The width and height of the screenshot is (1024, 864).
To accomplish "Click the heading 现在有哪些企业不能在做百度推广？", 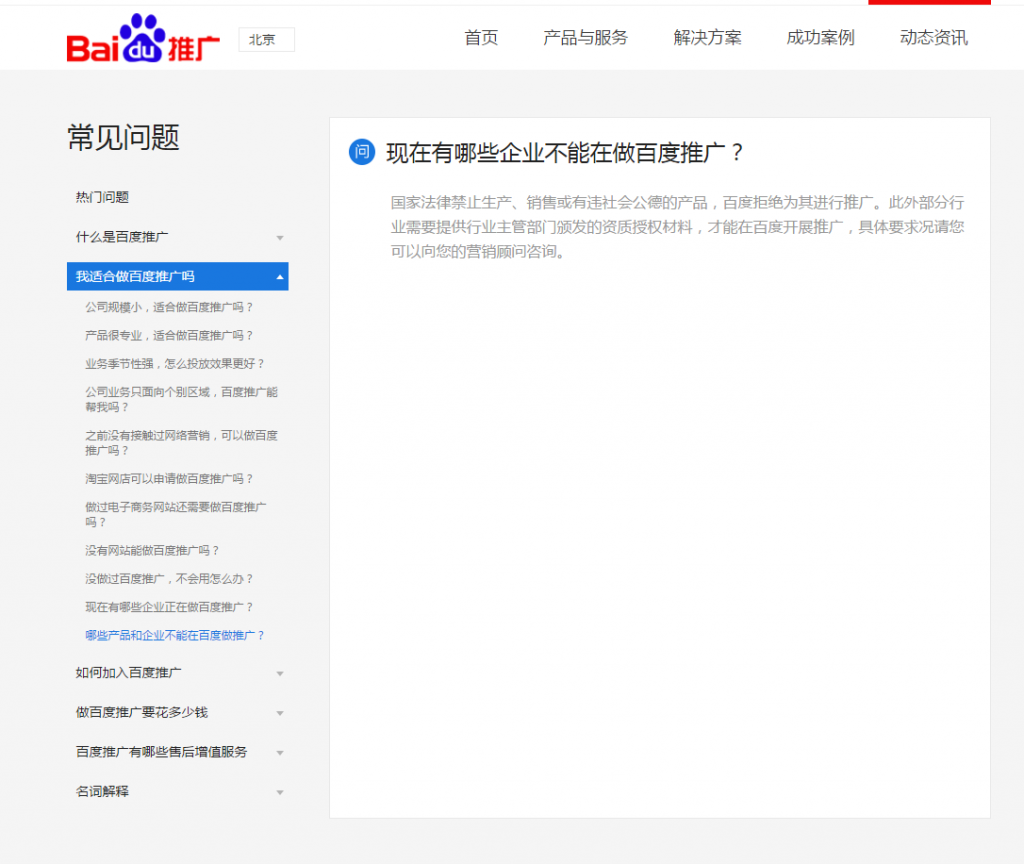I will coord(566,153).
